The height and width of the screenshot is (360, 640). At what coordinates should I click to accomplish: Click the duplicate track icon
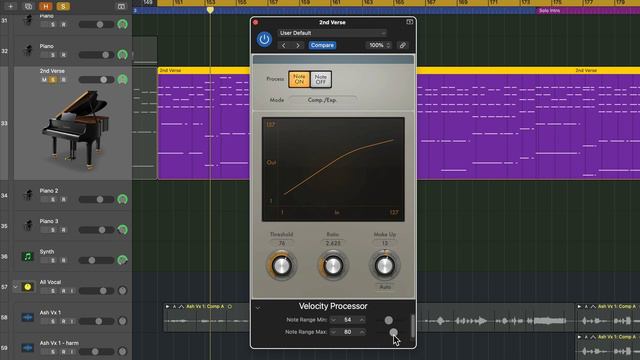28,6
